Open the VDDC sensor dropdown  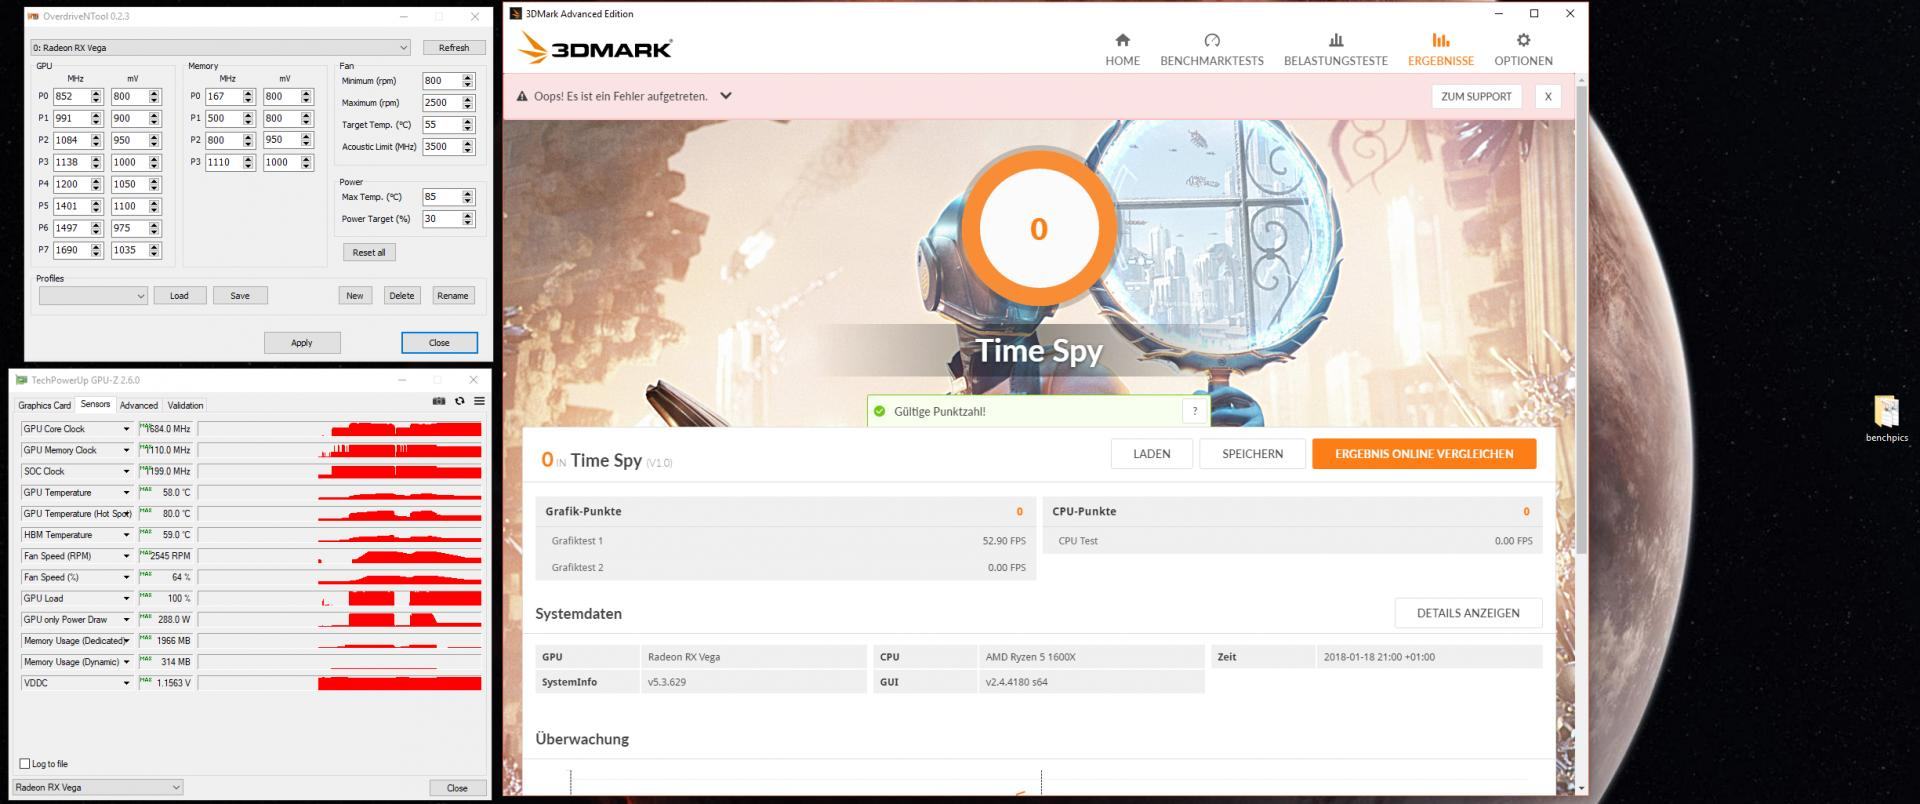pyautogui.click(x=126, y=683)
